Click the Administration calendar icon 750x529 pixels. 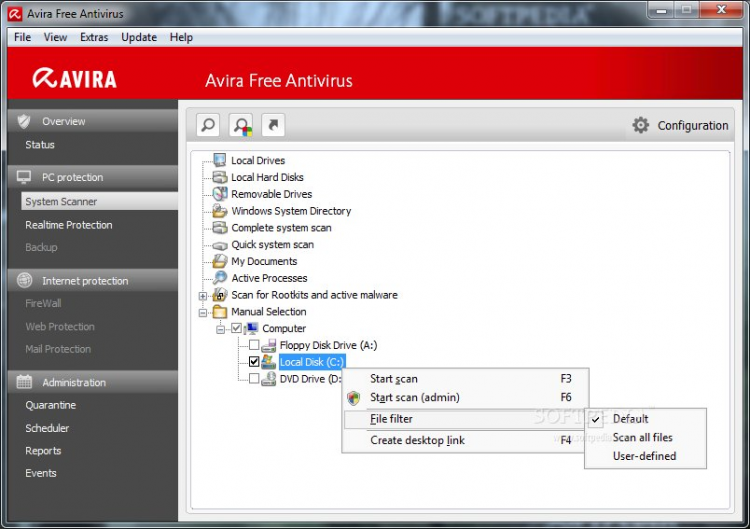24,382
